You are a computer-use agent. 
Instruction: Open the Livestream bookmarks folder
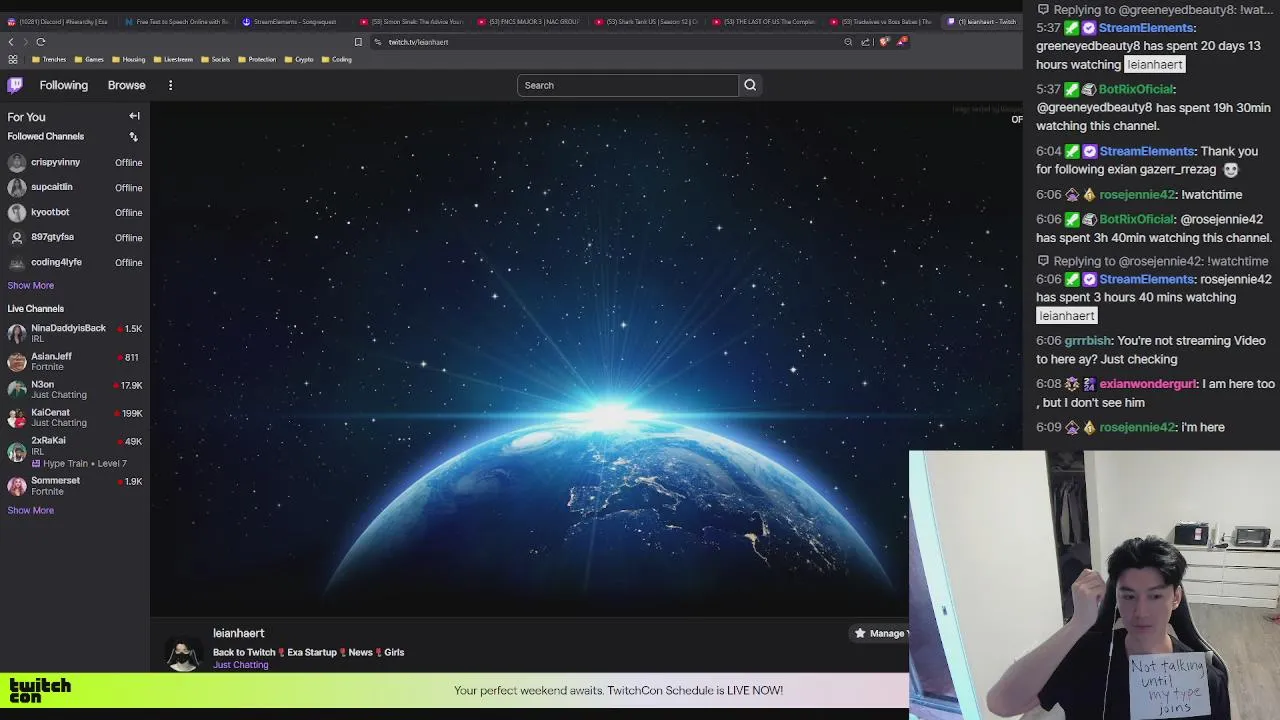click(173, 59)
